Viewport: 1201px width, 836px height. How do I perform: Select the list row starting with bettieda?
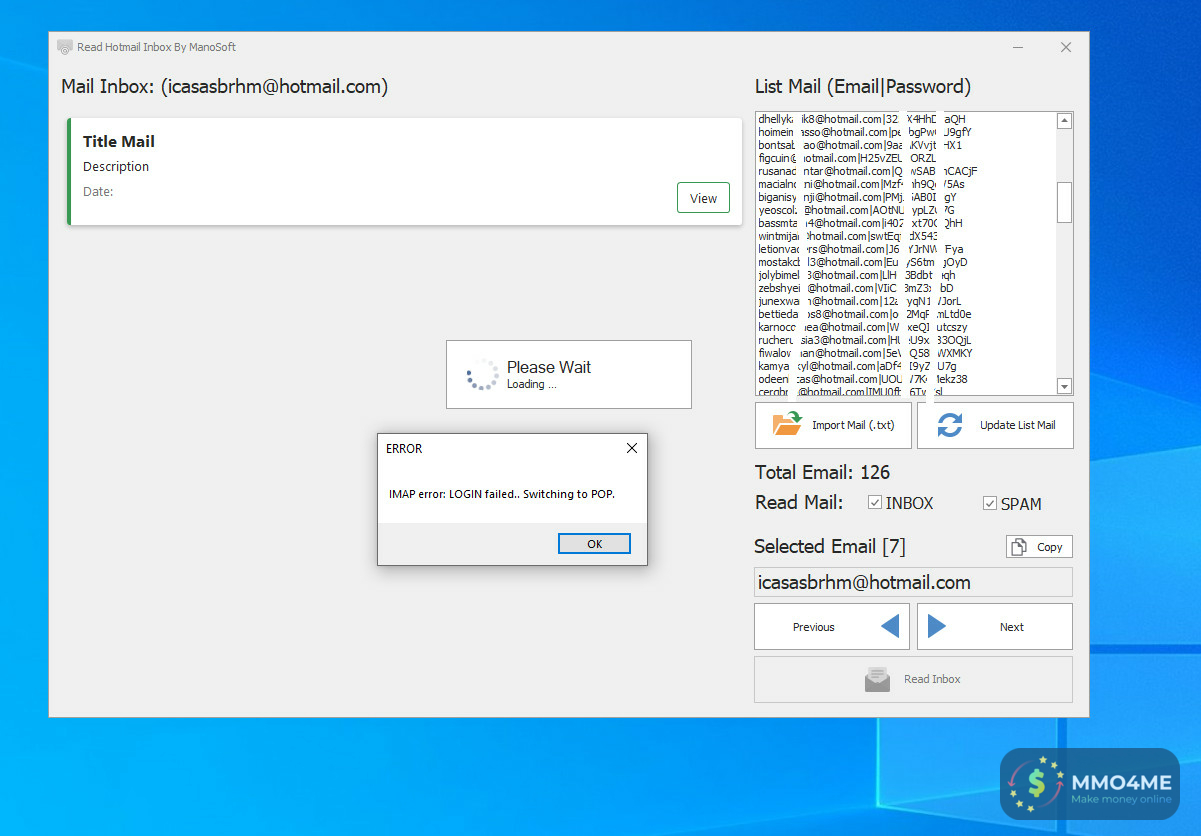click(x=906, y=314)
